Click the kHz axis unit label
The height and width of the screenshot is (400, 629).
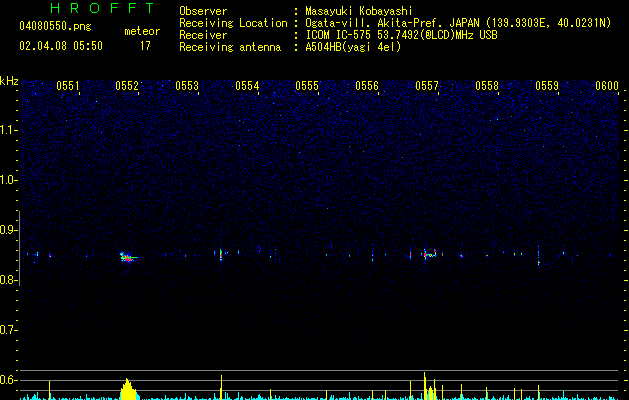point(9,81)
